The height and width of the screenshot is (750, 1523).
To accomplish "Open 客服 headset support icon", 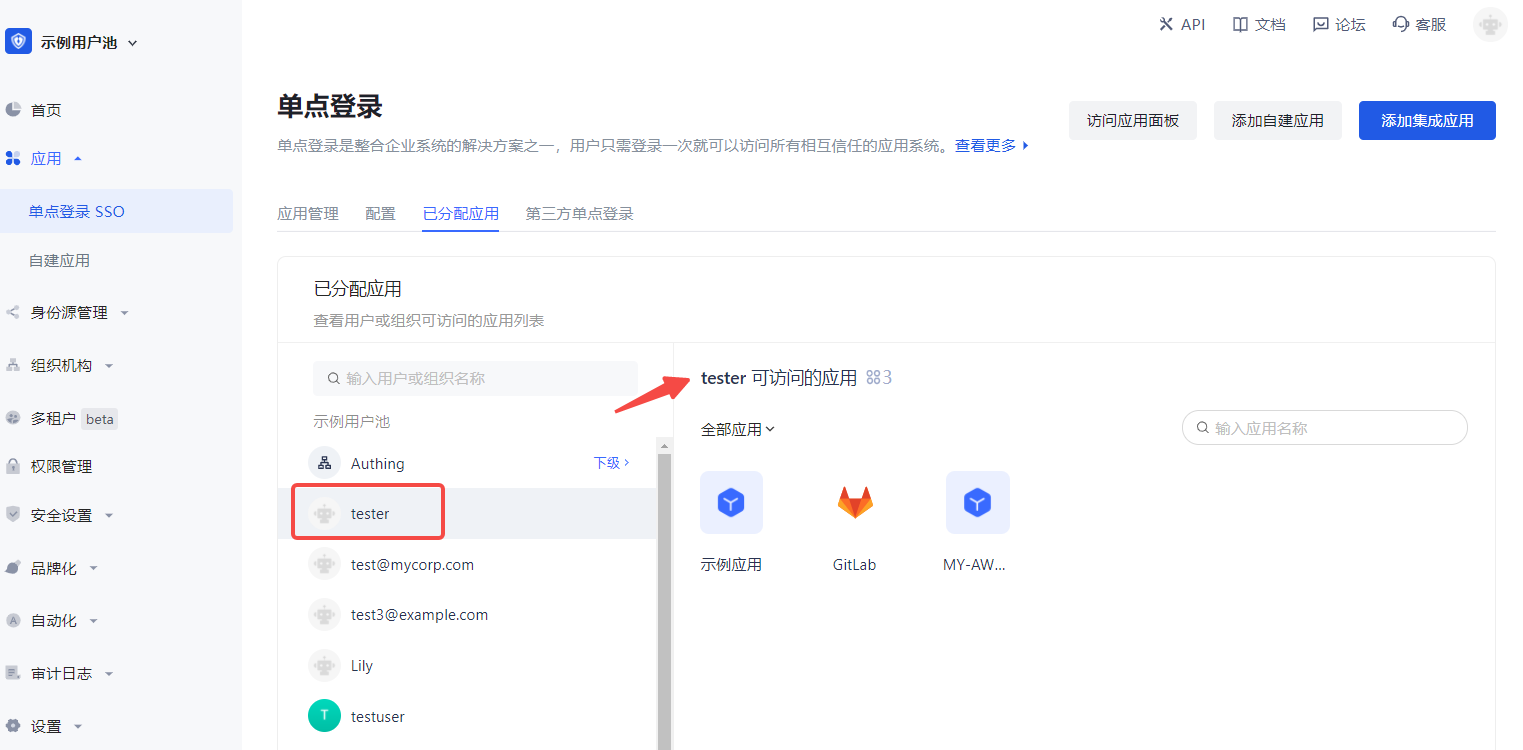I will pyautogui.click(x=1401, y=25).
